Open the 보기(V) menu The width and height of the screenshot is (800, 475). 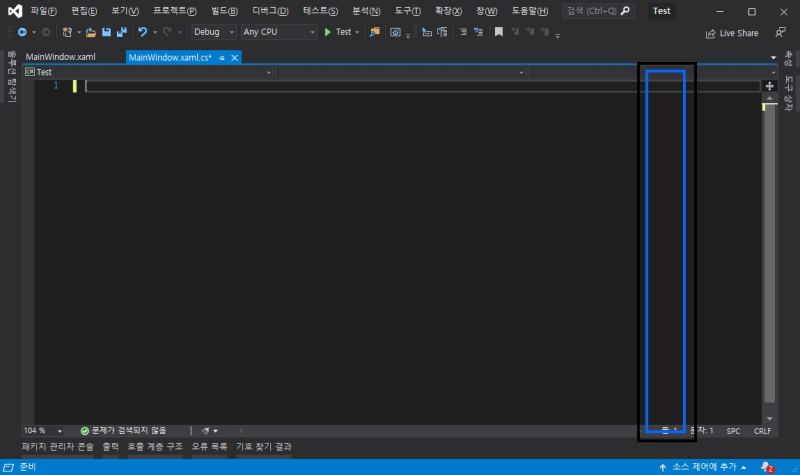[x=125, y=11]
